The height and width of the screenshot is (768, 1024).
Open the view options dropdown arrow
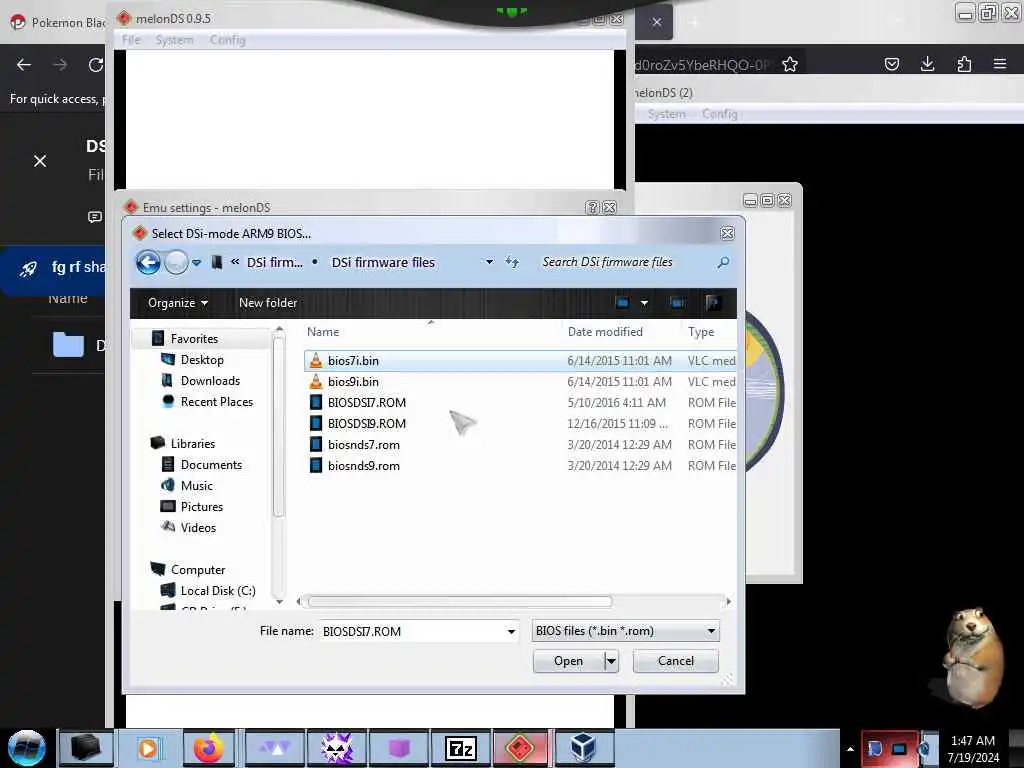[645, 303]
